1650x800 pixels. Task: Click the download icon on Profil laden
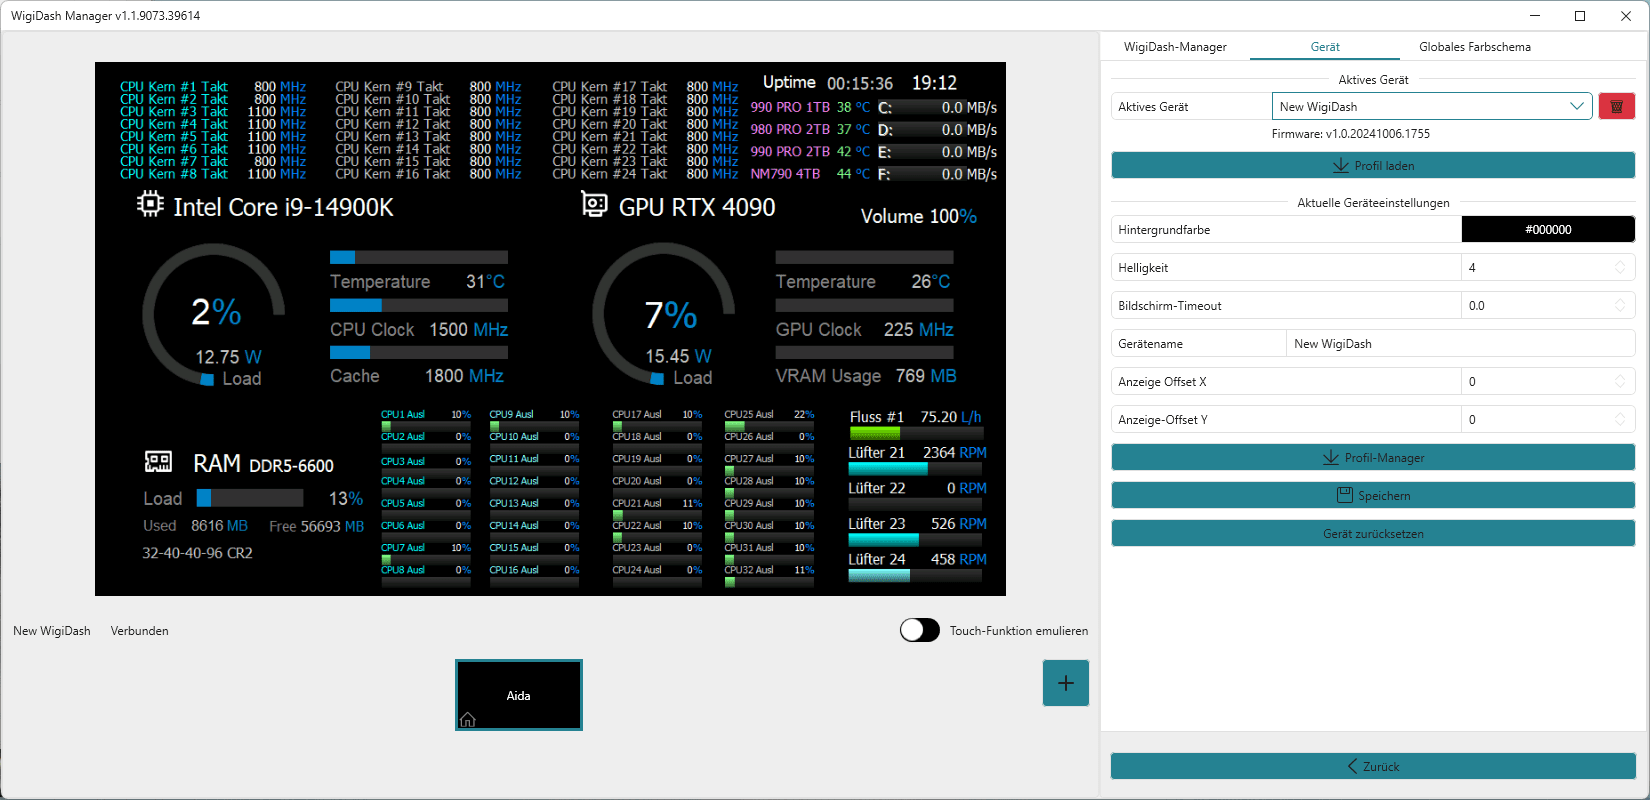point(1340,166)
